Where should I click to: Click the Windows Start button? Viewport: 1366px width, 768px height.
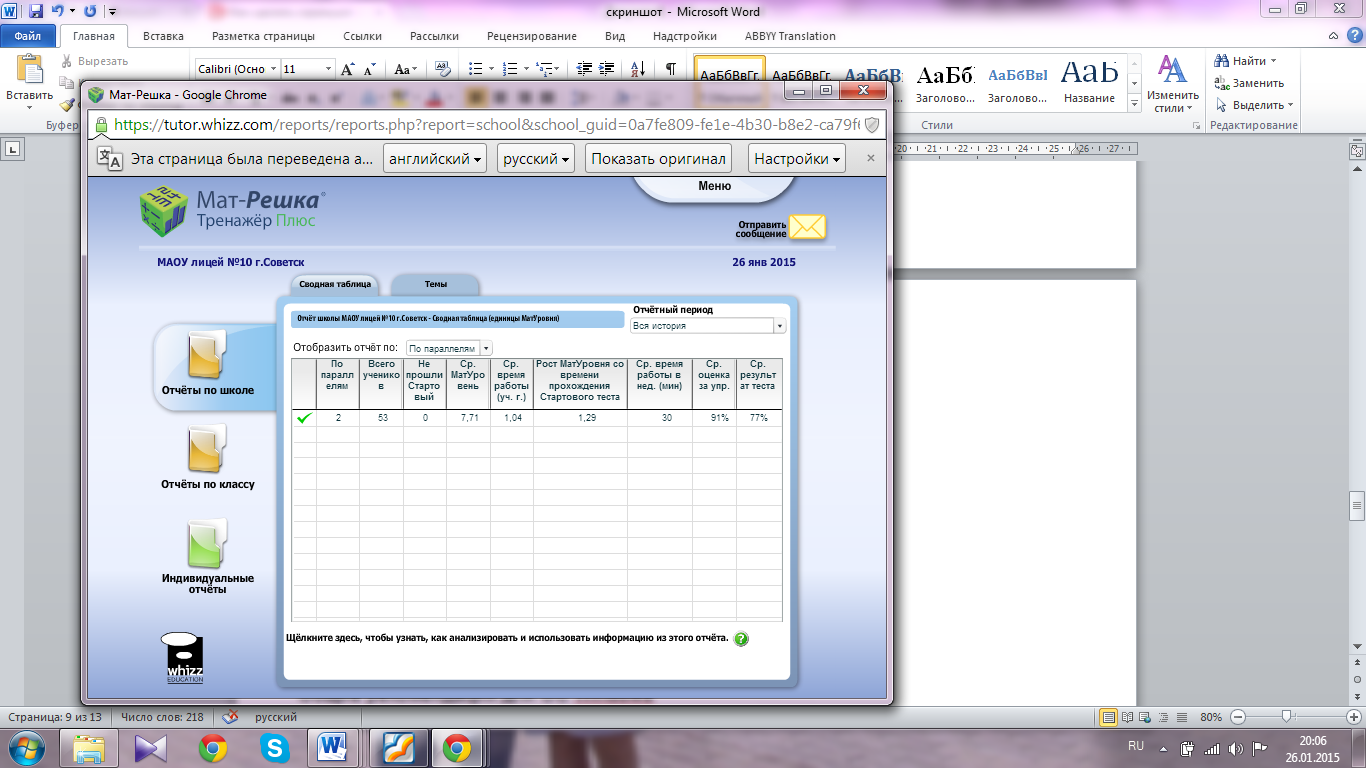(27, 747)
